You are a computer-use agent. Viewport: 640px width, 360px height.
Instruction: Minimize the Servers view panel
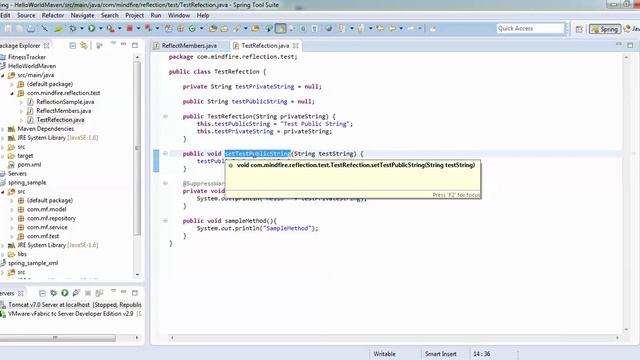click(124, 291)
